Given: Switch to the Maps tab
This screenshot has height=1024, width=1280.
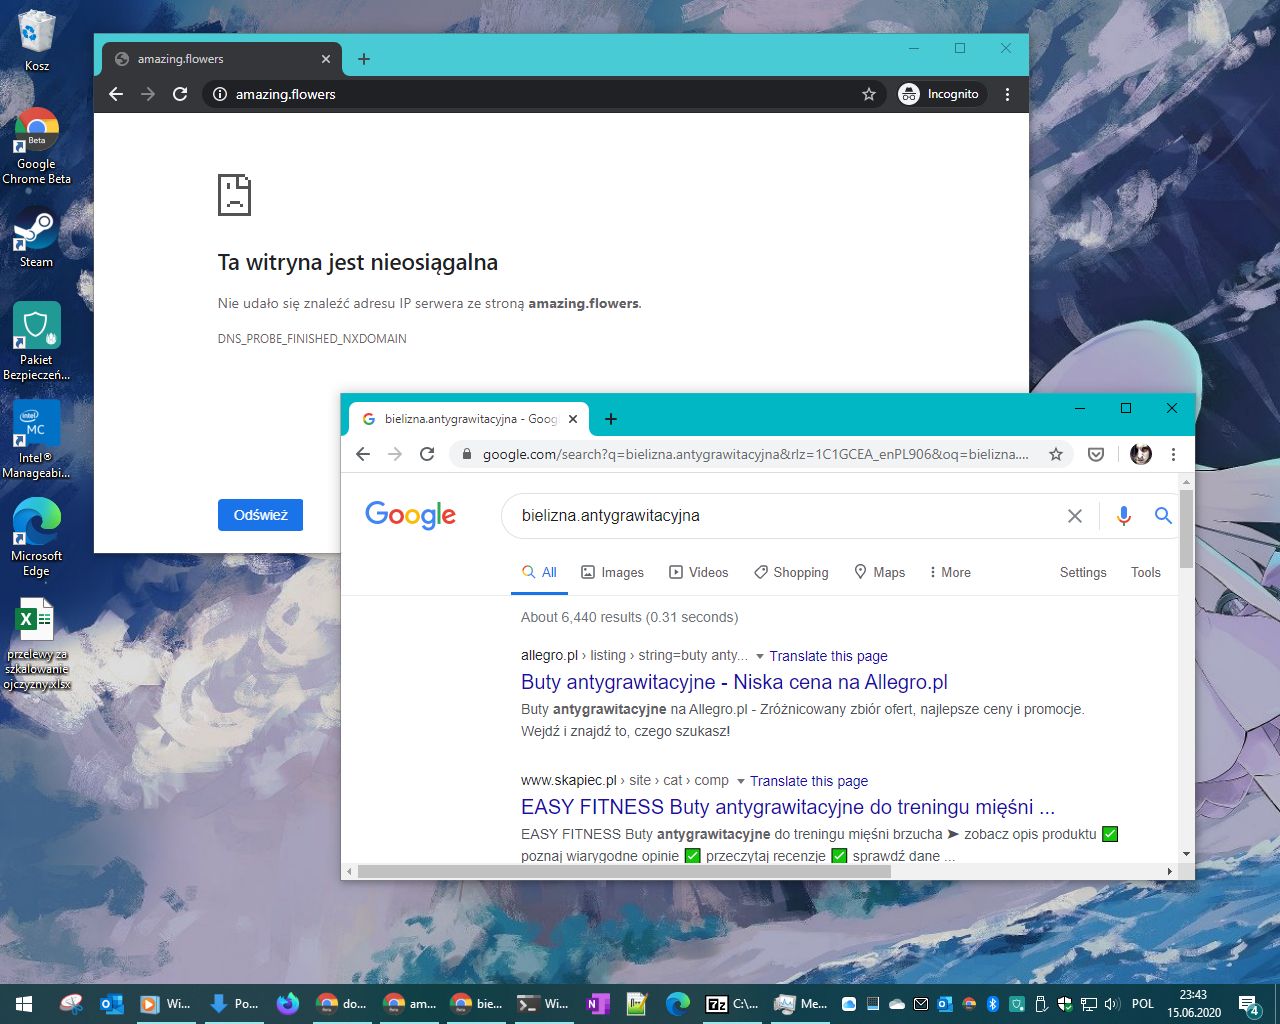Looking at the screenshot, I should [x=879, y=572].
